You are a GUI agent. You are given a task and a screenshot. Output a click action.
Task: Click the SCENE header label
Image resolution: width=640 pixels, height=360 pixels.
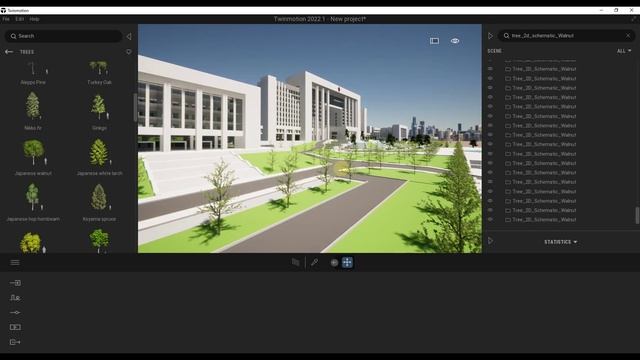(x=494, y=51)
